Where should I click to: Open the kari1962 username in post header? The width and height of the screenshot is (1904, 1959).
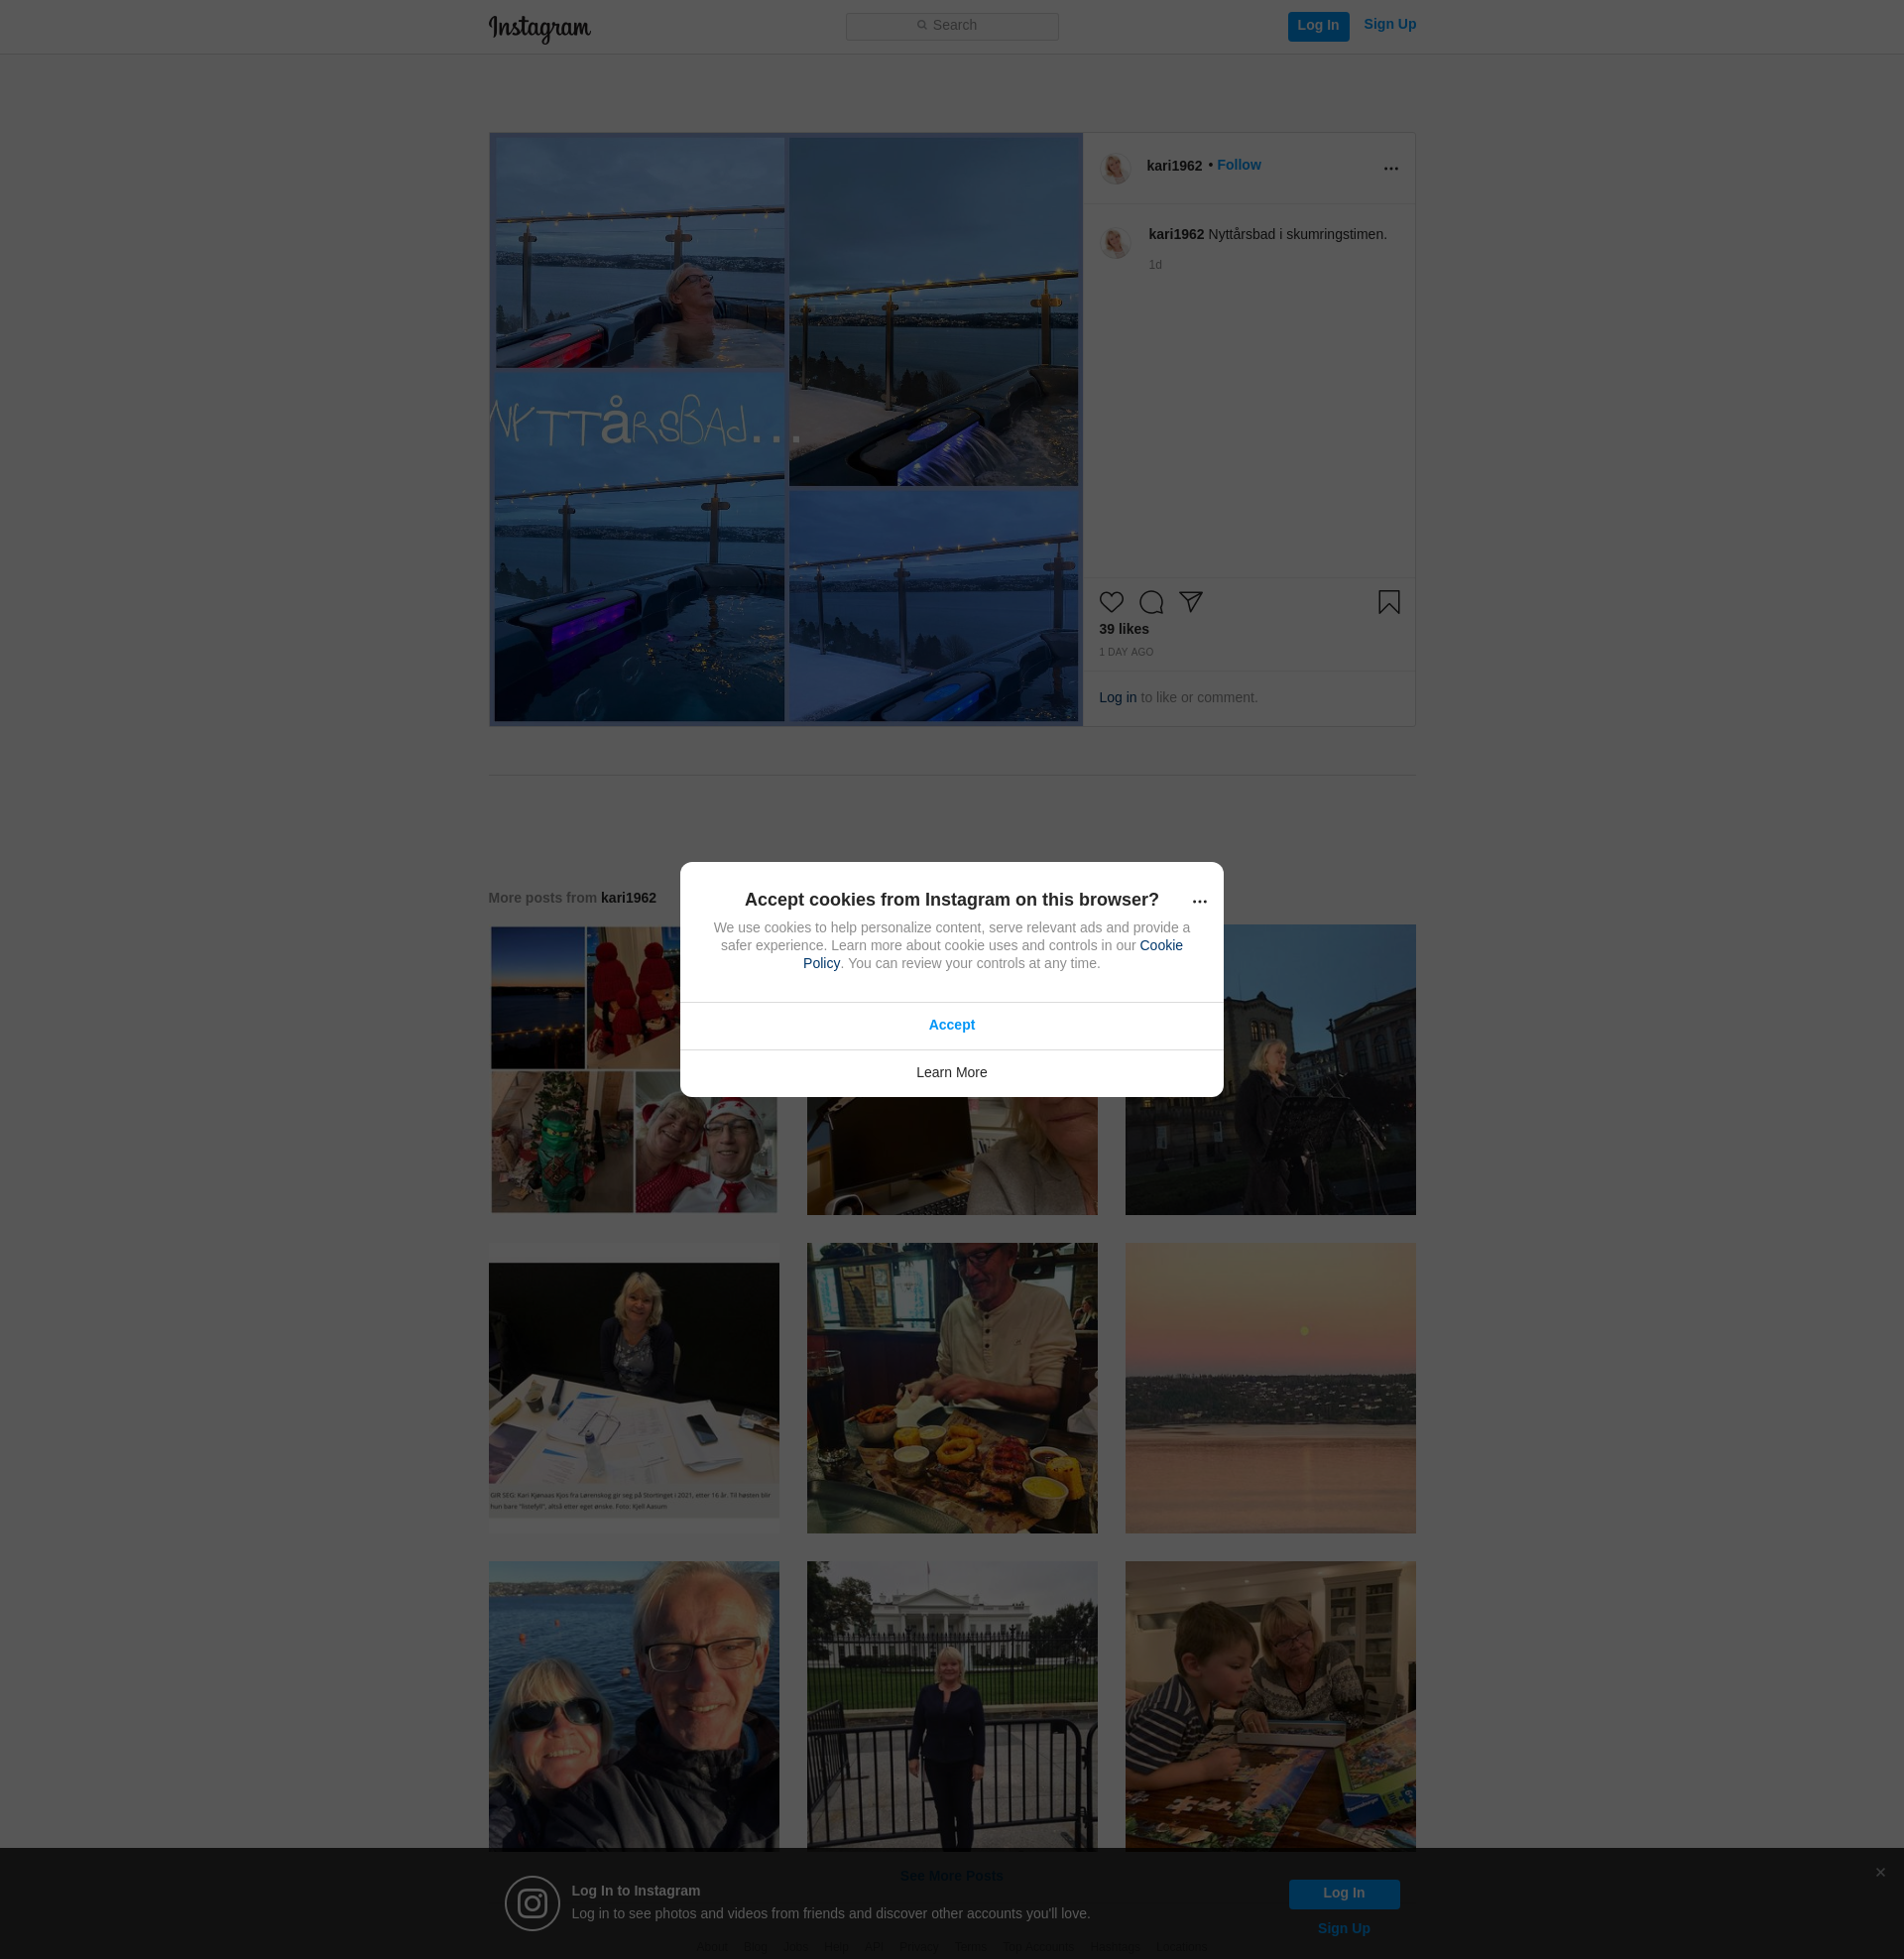point(1174,166)
